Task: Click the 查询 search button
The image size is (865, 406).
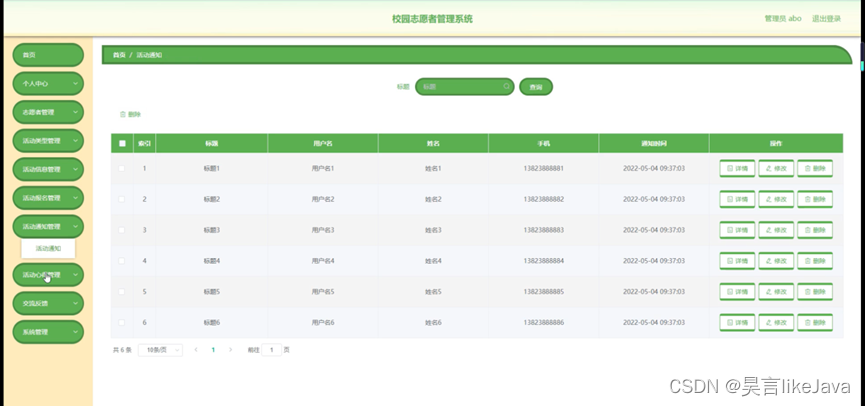Action: coord(536,87)
